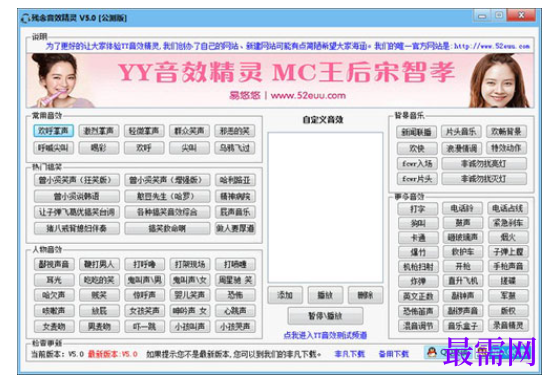Click the 耳光 slap button
This screenshot has height=383, width=555.
(x=54, y=280)
